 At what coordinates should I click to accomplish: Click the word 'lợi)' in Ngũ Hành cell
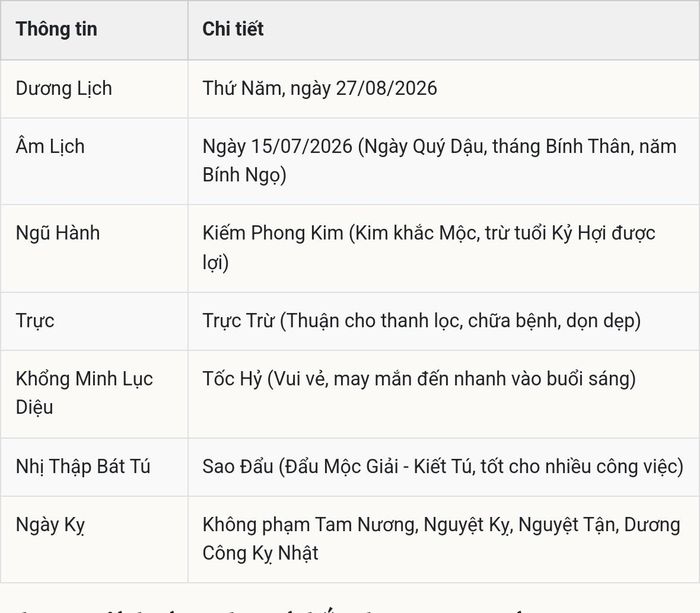click(x=216, y=263)
